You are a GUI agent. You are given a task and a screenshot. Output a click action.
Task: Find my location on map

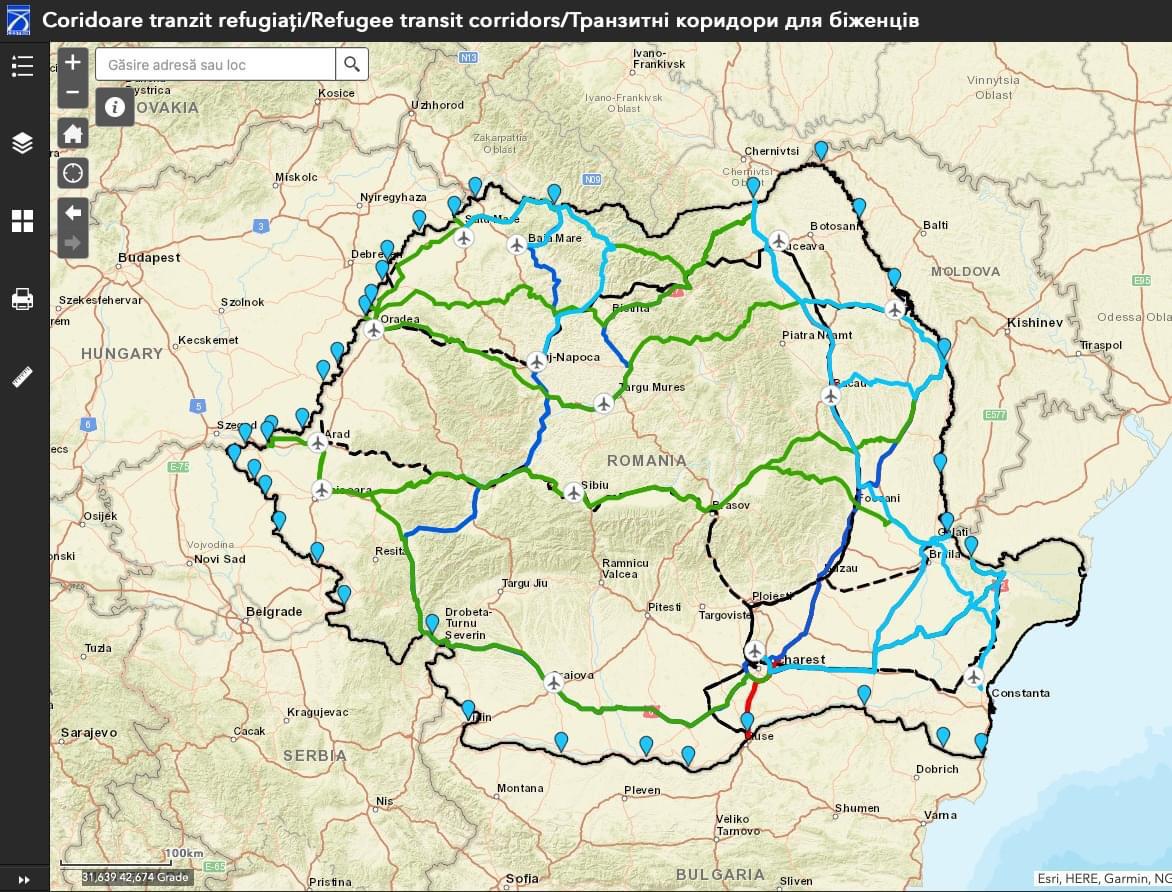click(73, 173)
